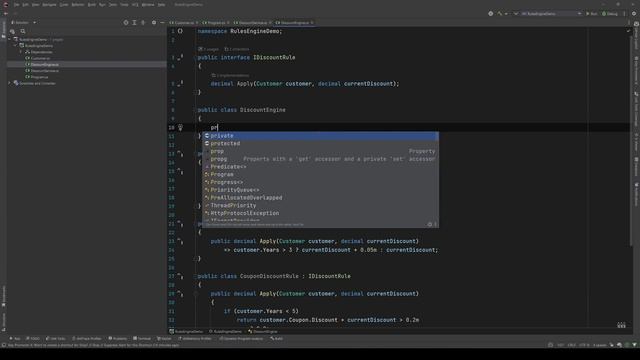Open the run configuration dropdown
Image resolution: width=640 pixels, height=360 pixels.
pos(551,13)
